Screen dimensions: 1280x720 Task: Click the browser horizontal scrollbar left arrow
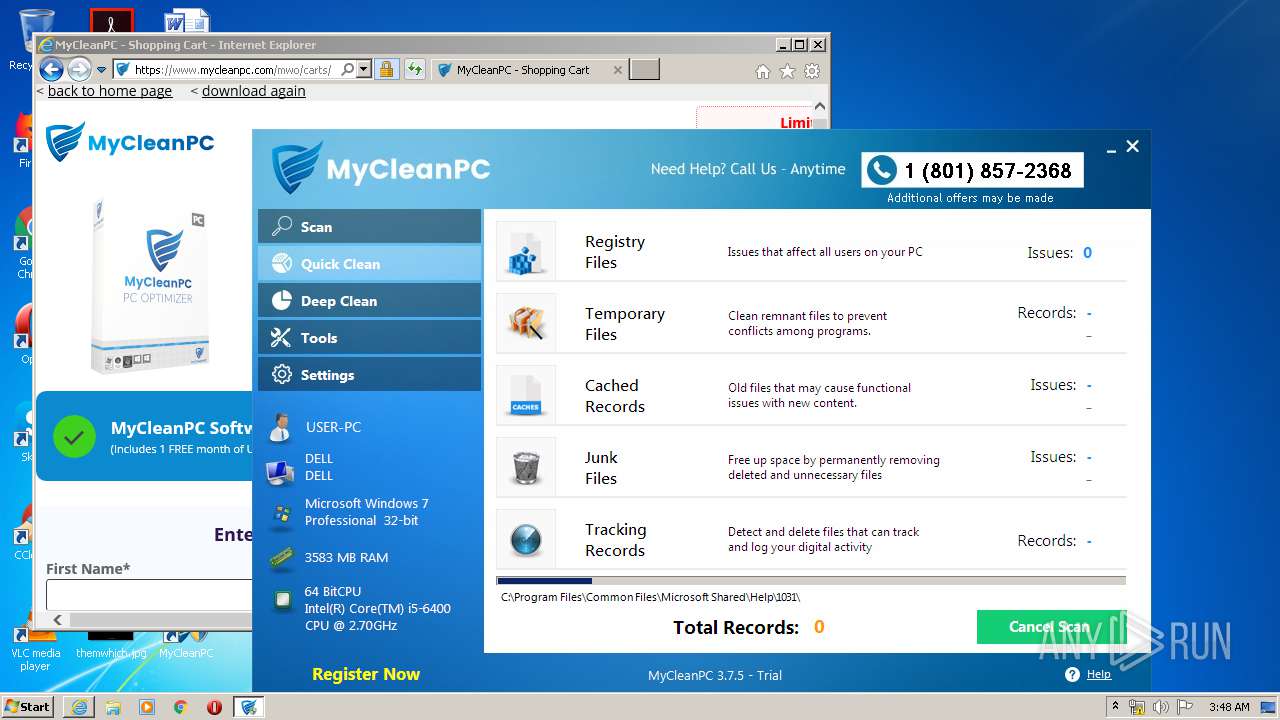[x=57, y=620]
